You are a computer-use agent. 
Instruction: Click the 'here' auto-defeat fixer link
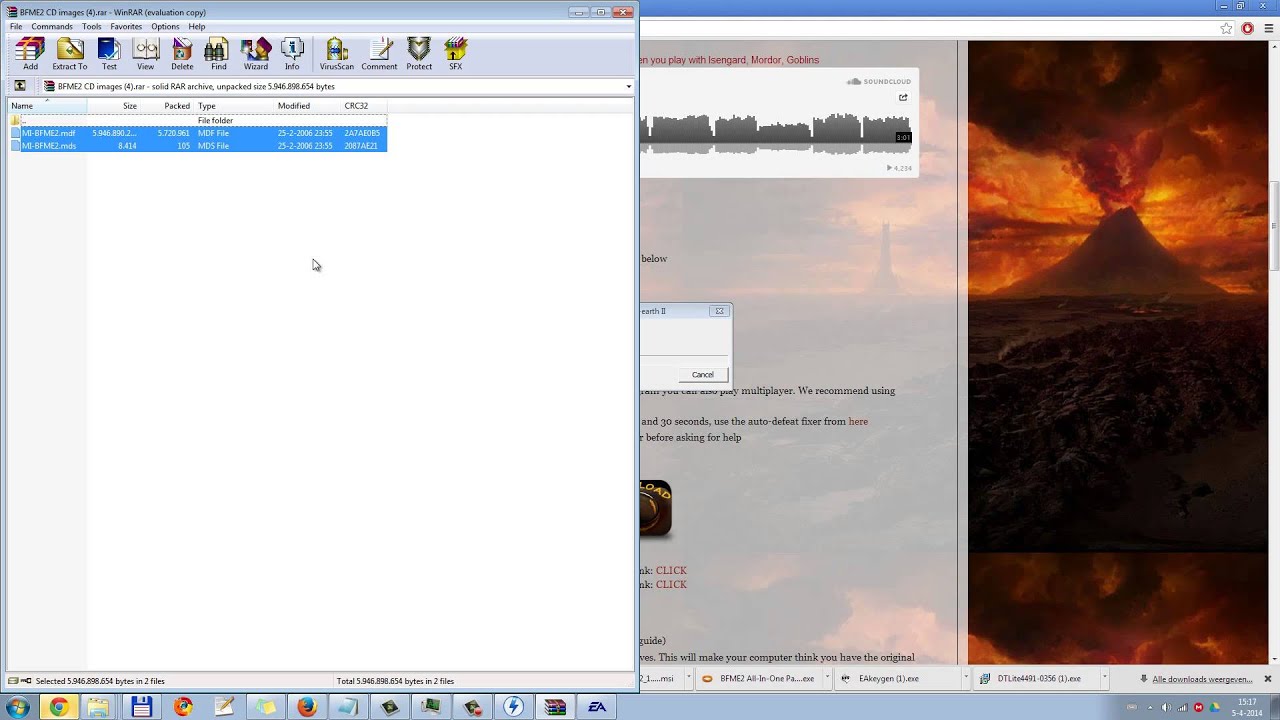coord(858,421)
